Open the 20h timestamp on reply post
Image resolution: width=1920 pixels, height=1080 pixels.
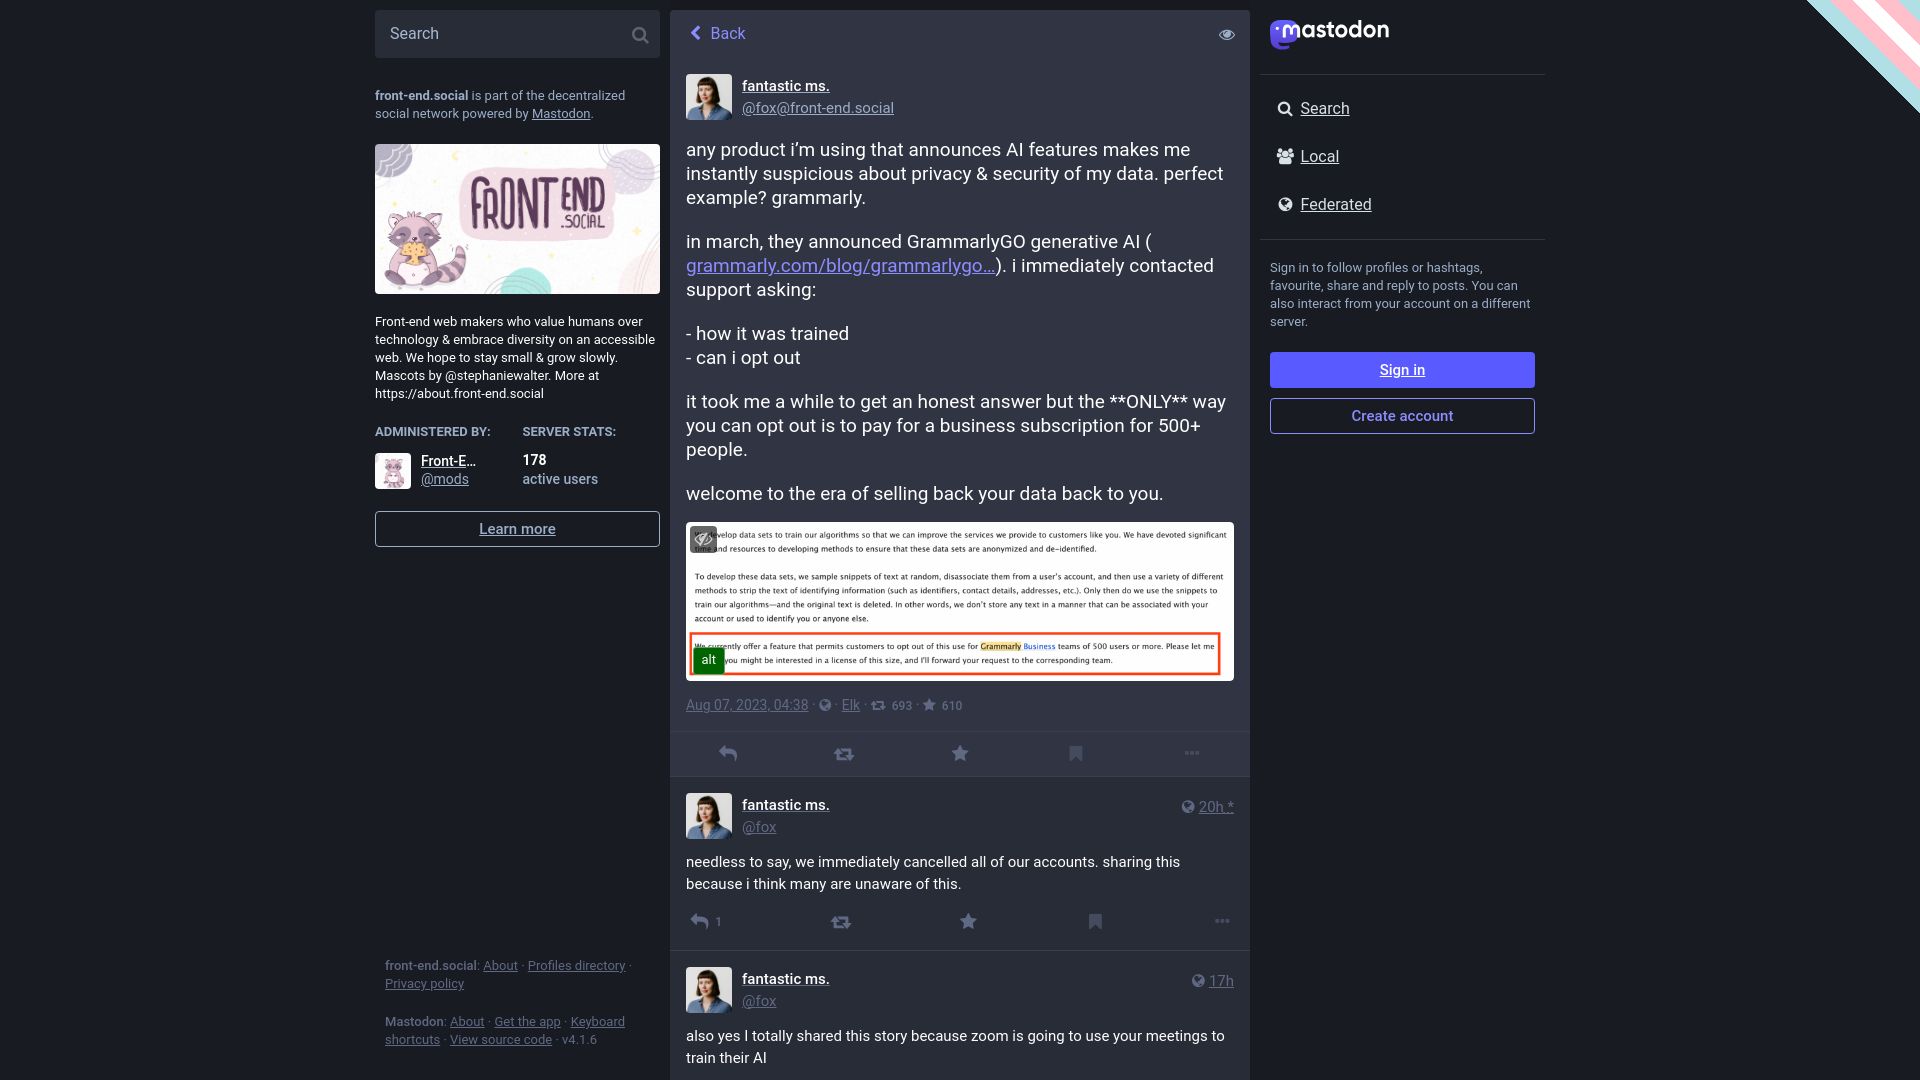pos(1216,807)
